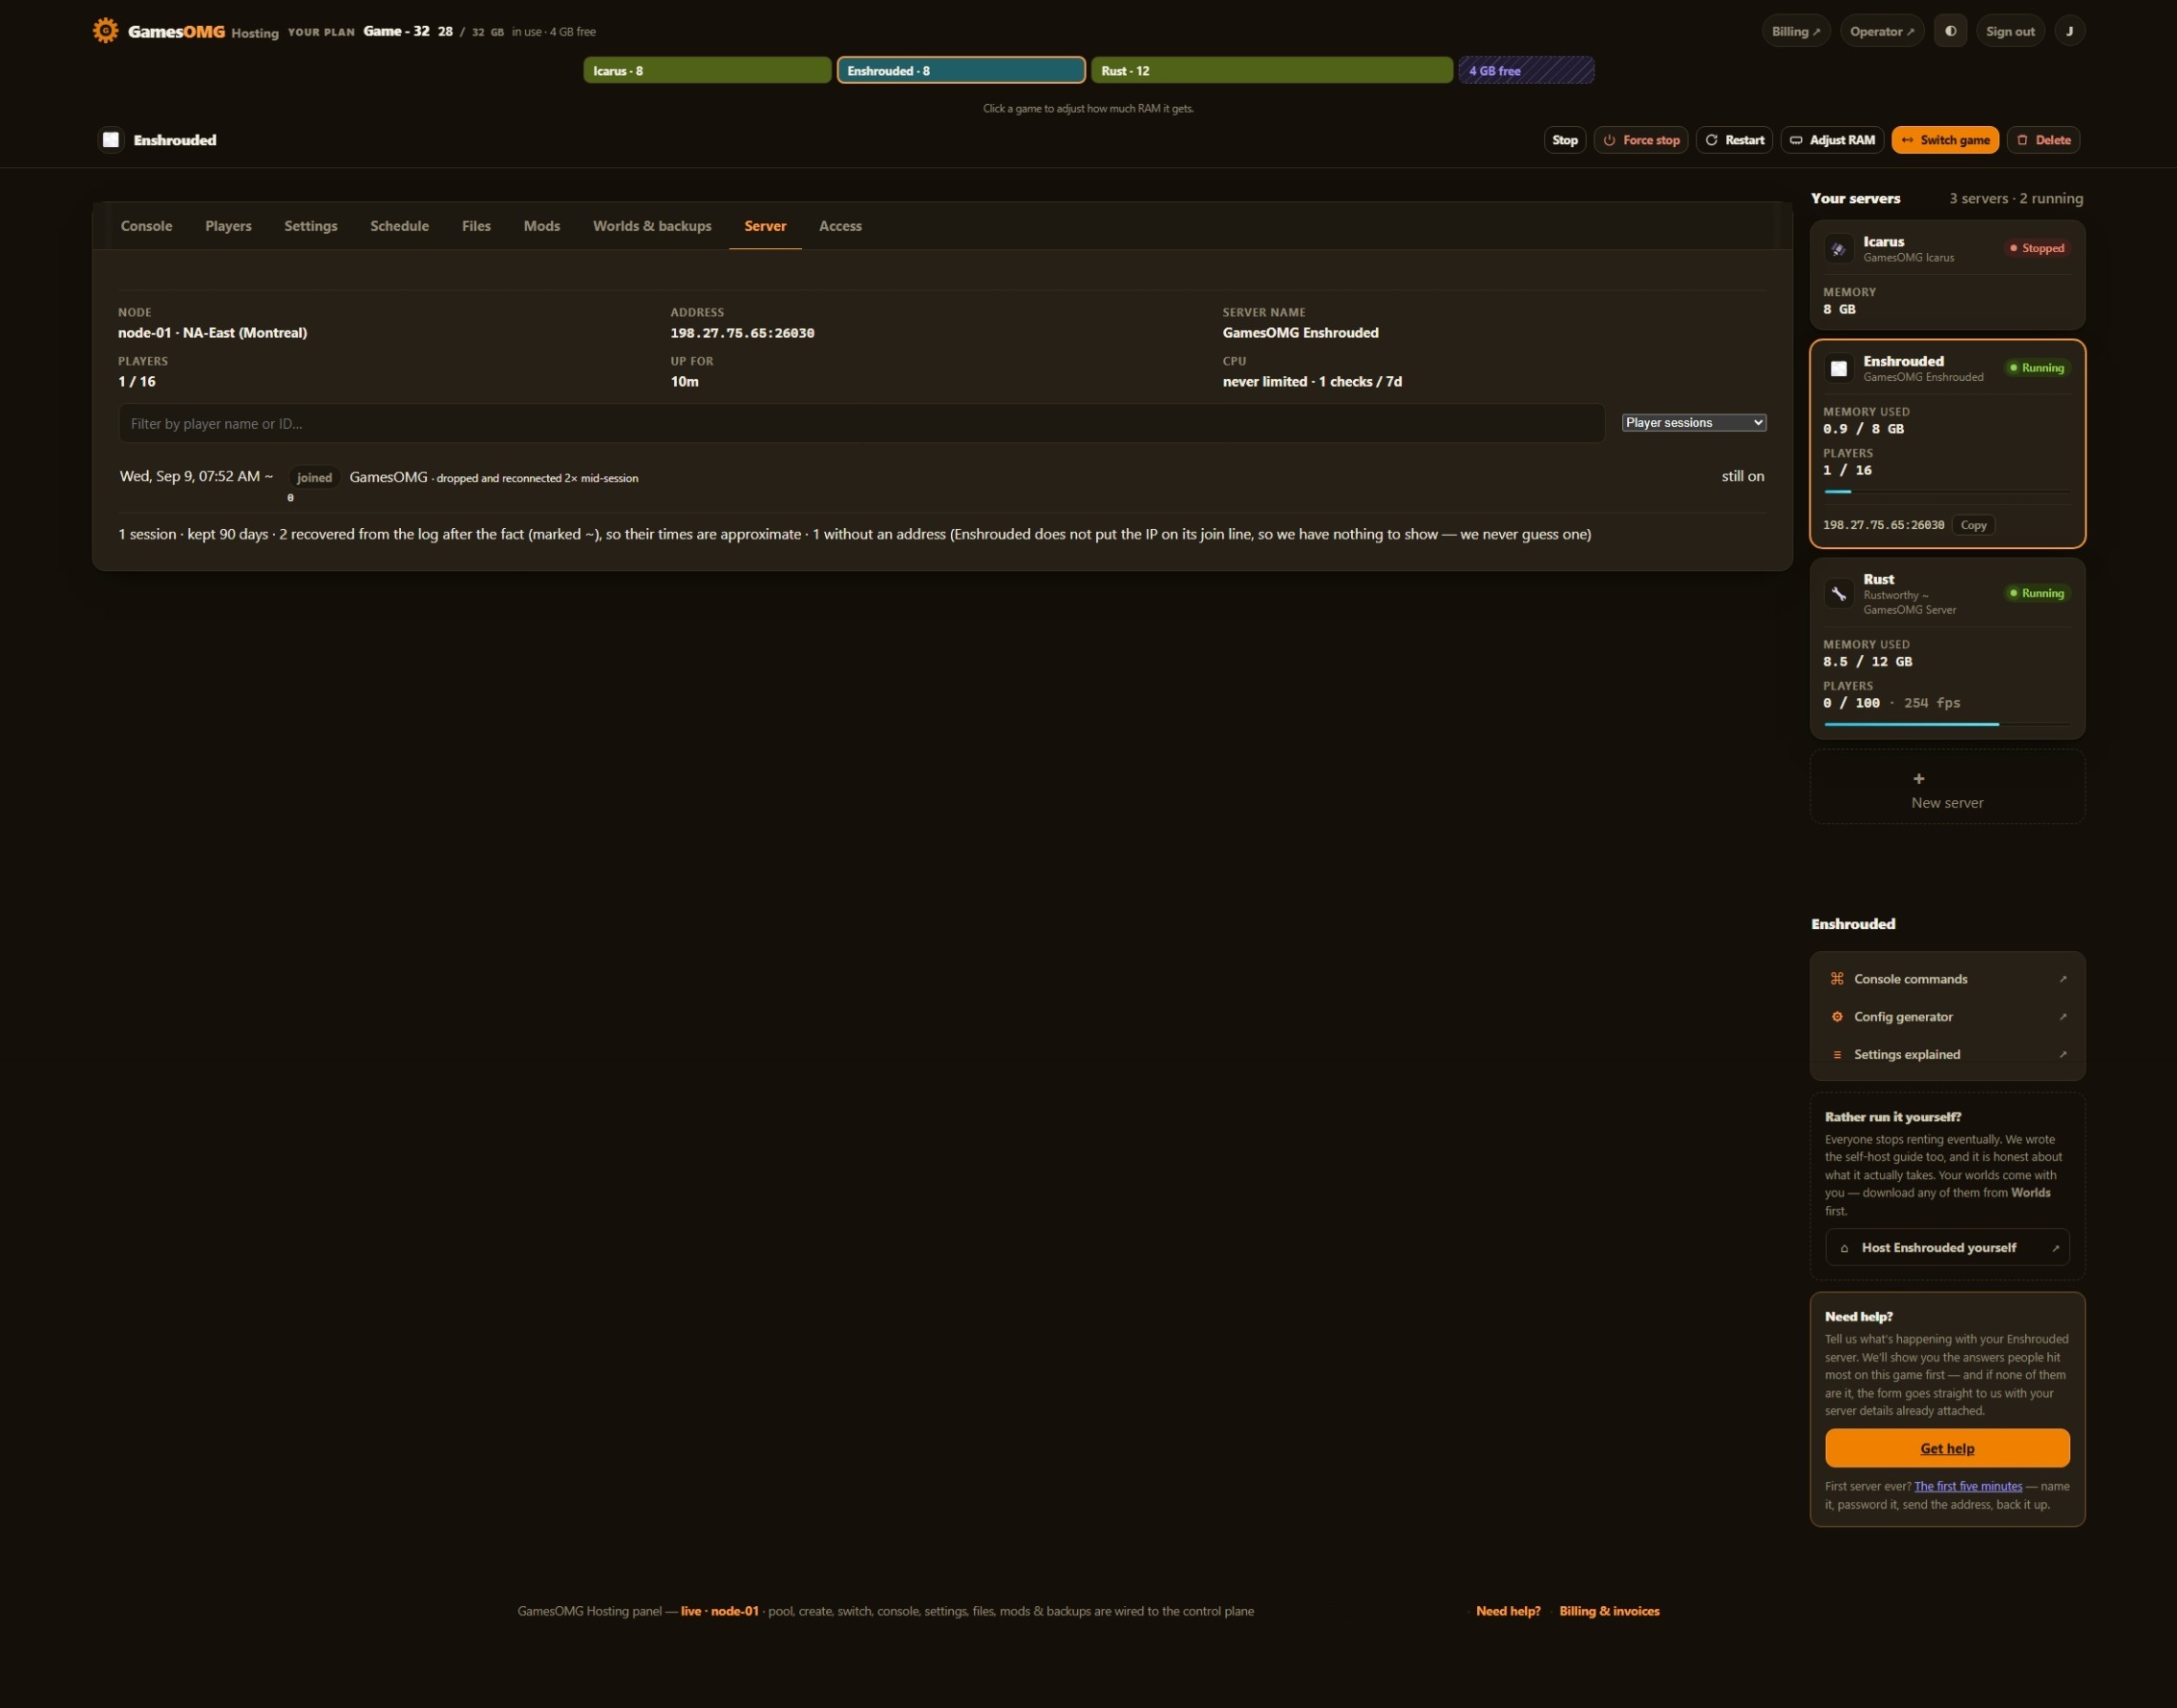Image resolution: width=2177 pixels, height=1708 pixels.
Task: Click the GamesOMG gear logo icon
Action: (x=105, y=31)
